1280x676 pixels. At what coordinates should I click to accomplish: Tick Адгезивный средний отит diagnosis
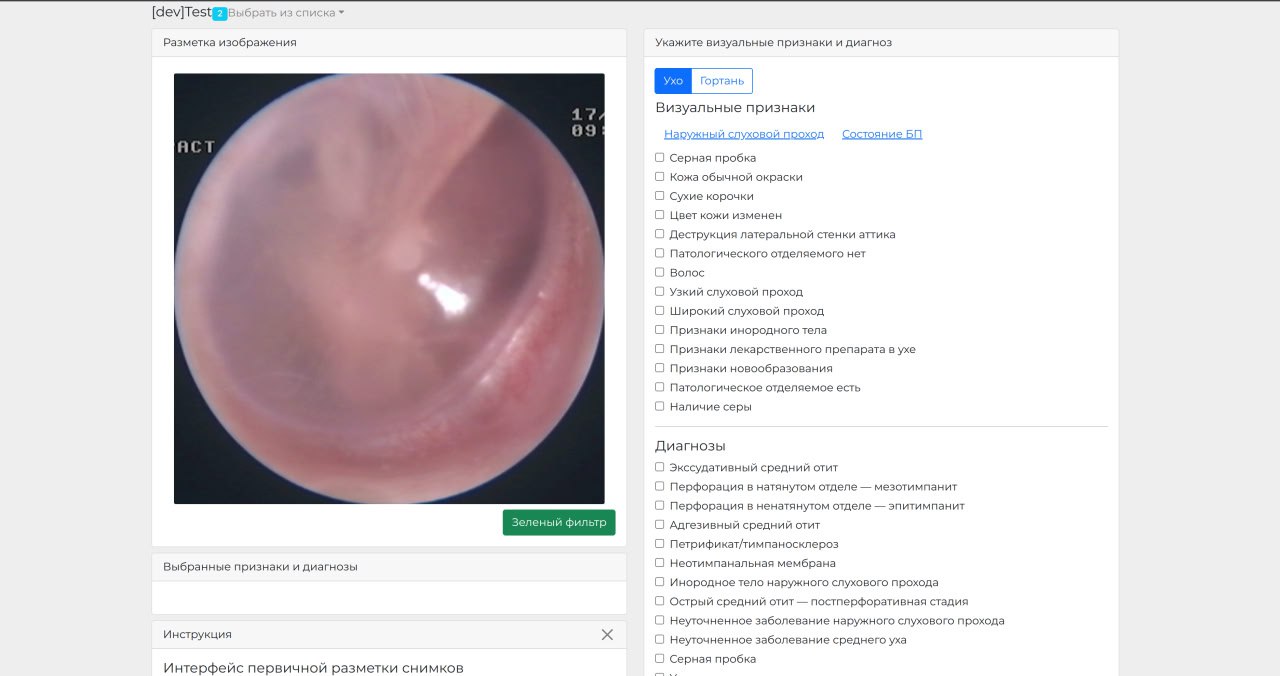tap(660, 524)
